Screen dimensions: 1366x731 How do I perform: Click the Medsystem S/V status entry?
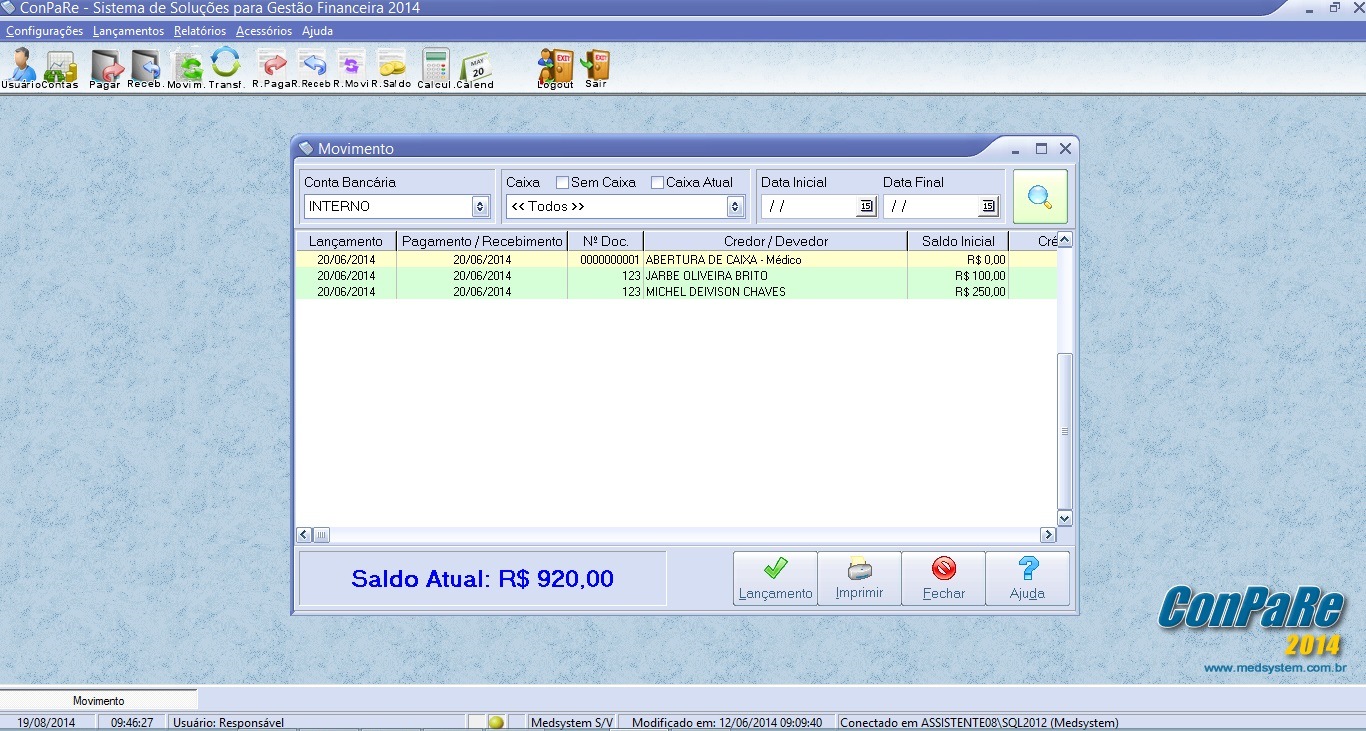[572, 722]
